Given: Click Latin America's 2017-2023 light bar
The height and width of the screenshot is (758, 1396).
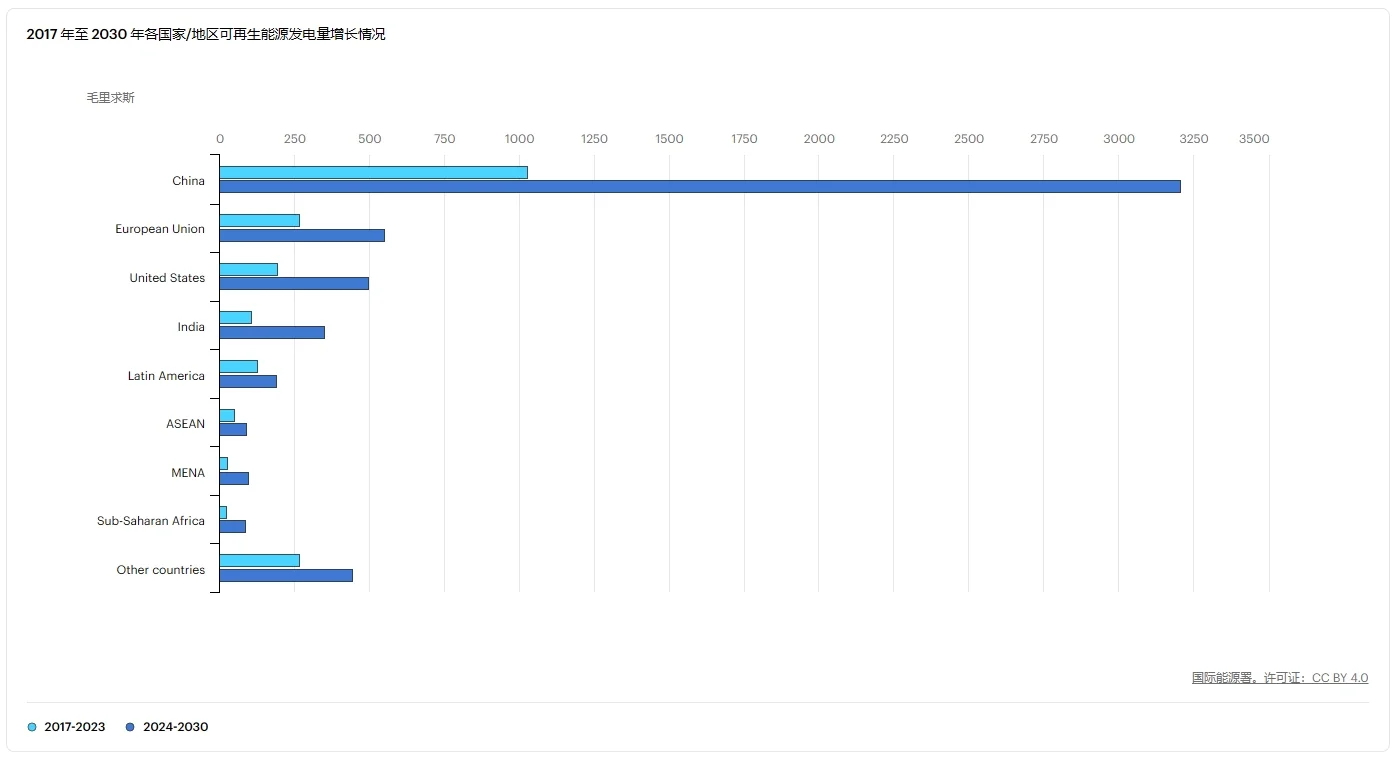Looking at the screenshot, I should click(x=239, y=366).
